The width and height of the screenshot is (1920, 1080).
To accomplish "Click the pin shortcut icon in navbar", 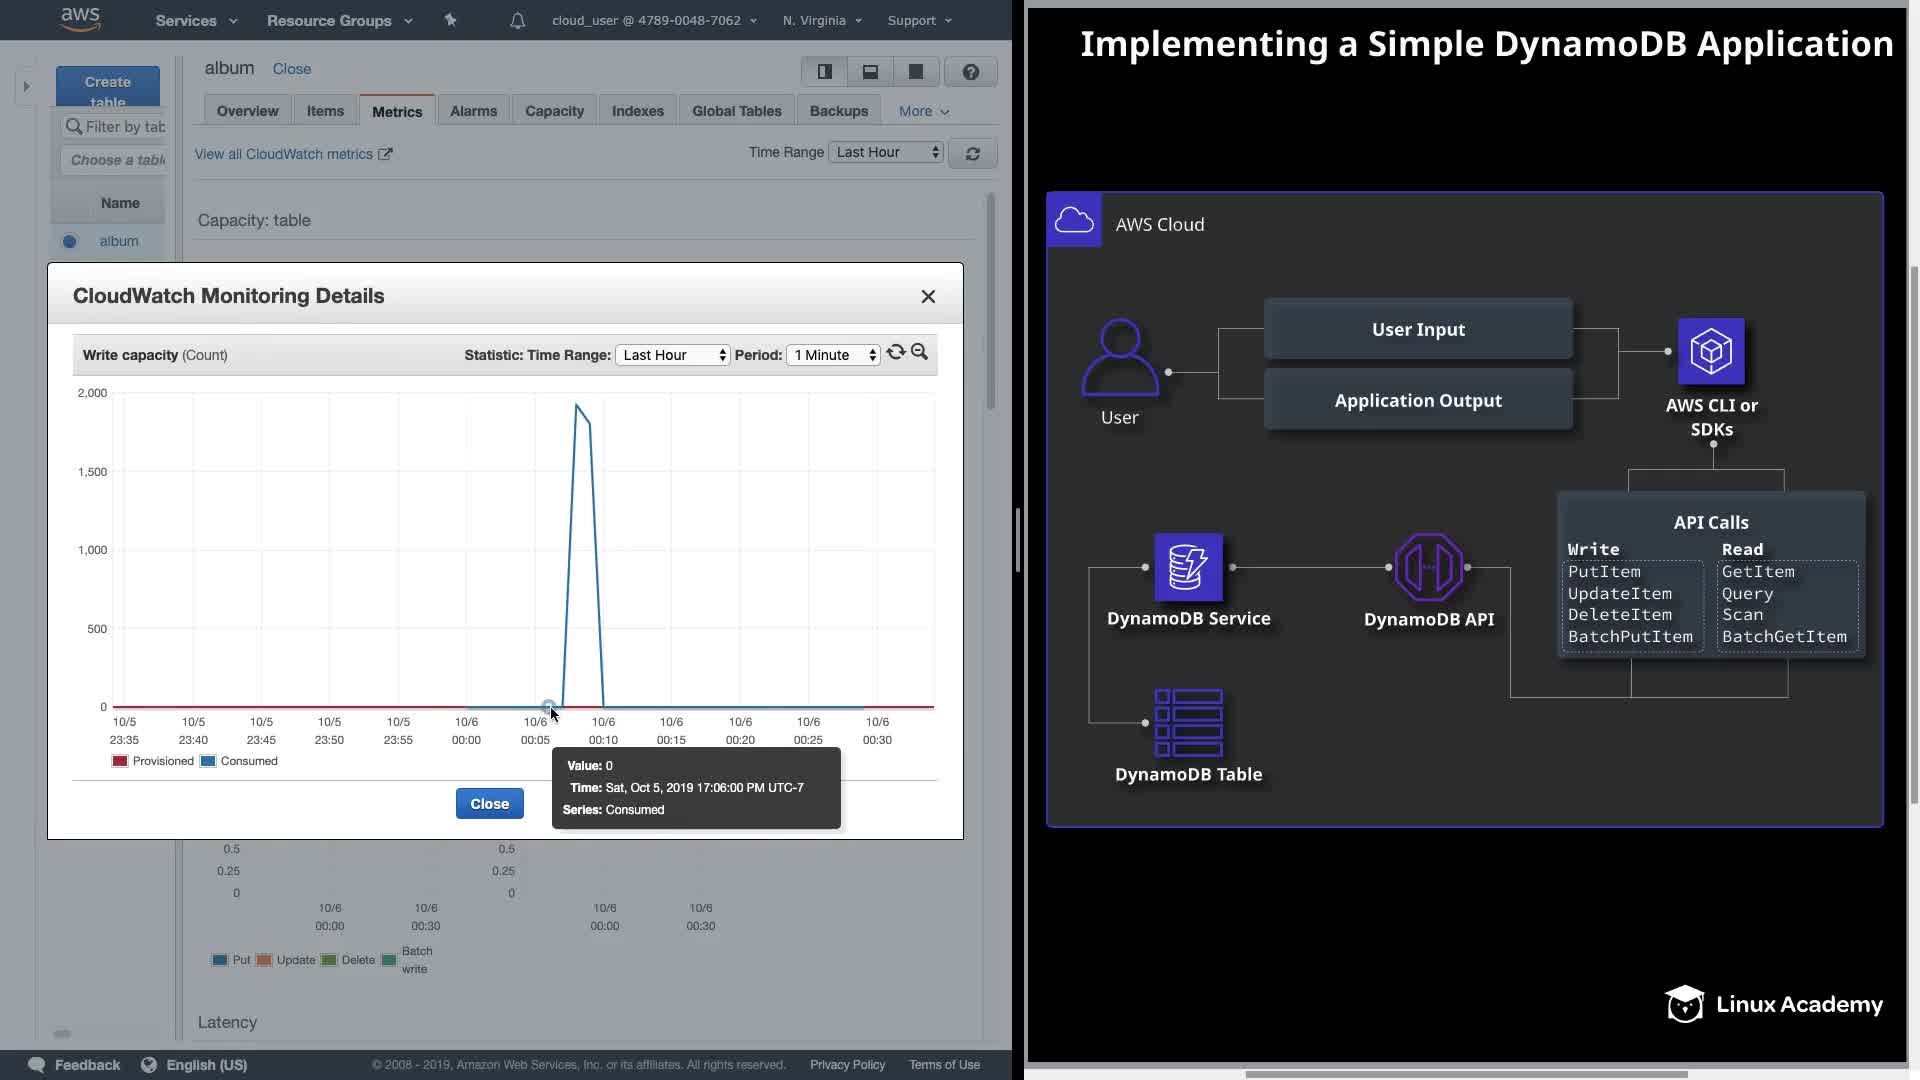I will point(450,20).
